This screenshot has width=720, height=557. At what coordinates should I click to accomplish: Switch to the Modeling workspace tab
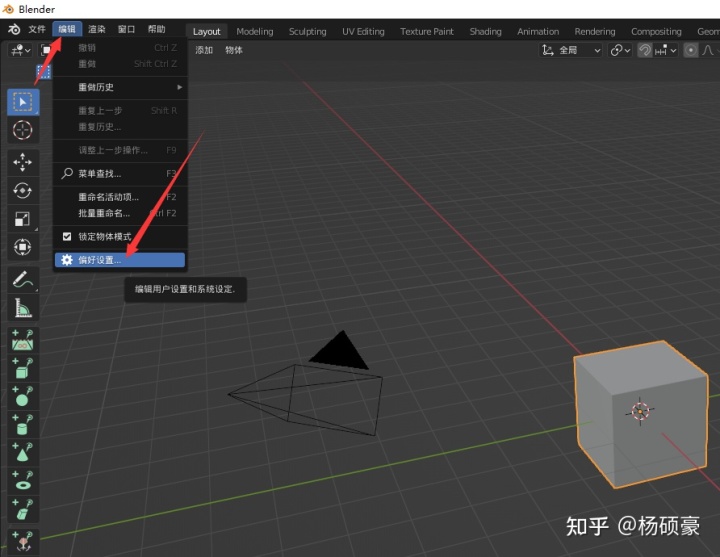click(255, 31)
